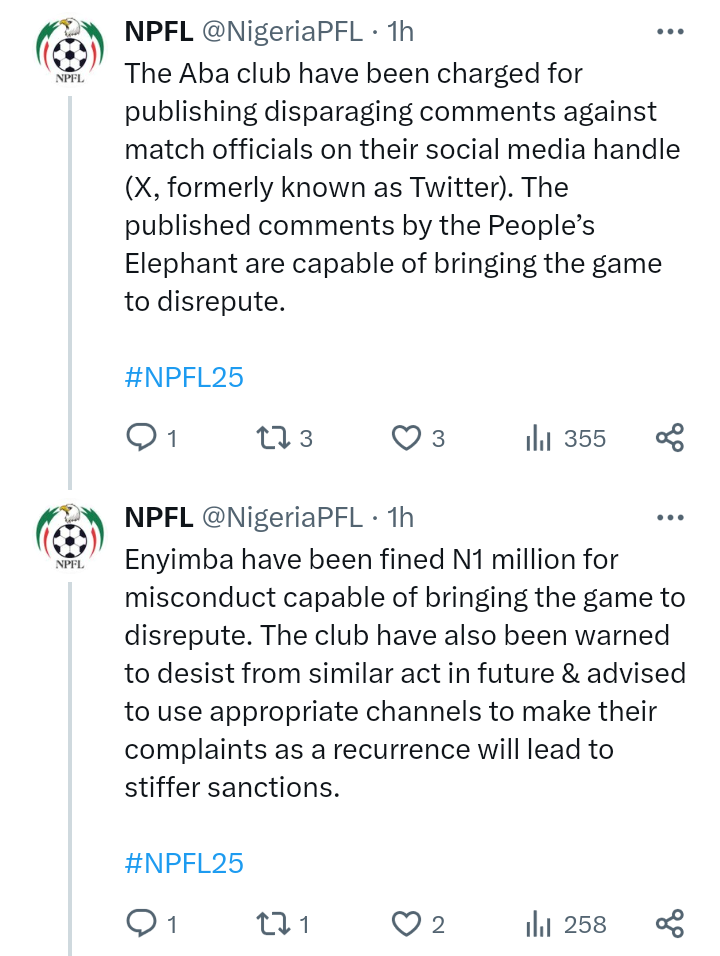
Task: Open first tweet's 1h timestamp
Action: (400, 32)
